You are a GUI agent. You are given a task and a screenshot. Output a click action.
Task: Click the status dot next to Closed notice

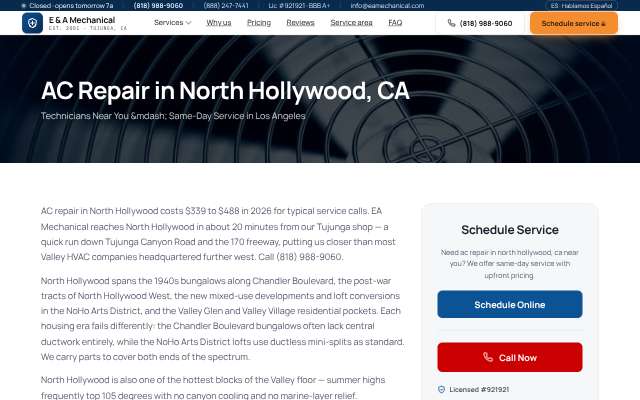pos(23,6)
